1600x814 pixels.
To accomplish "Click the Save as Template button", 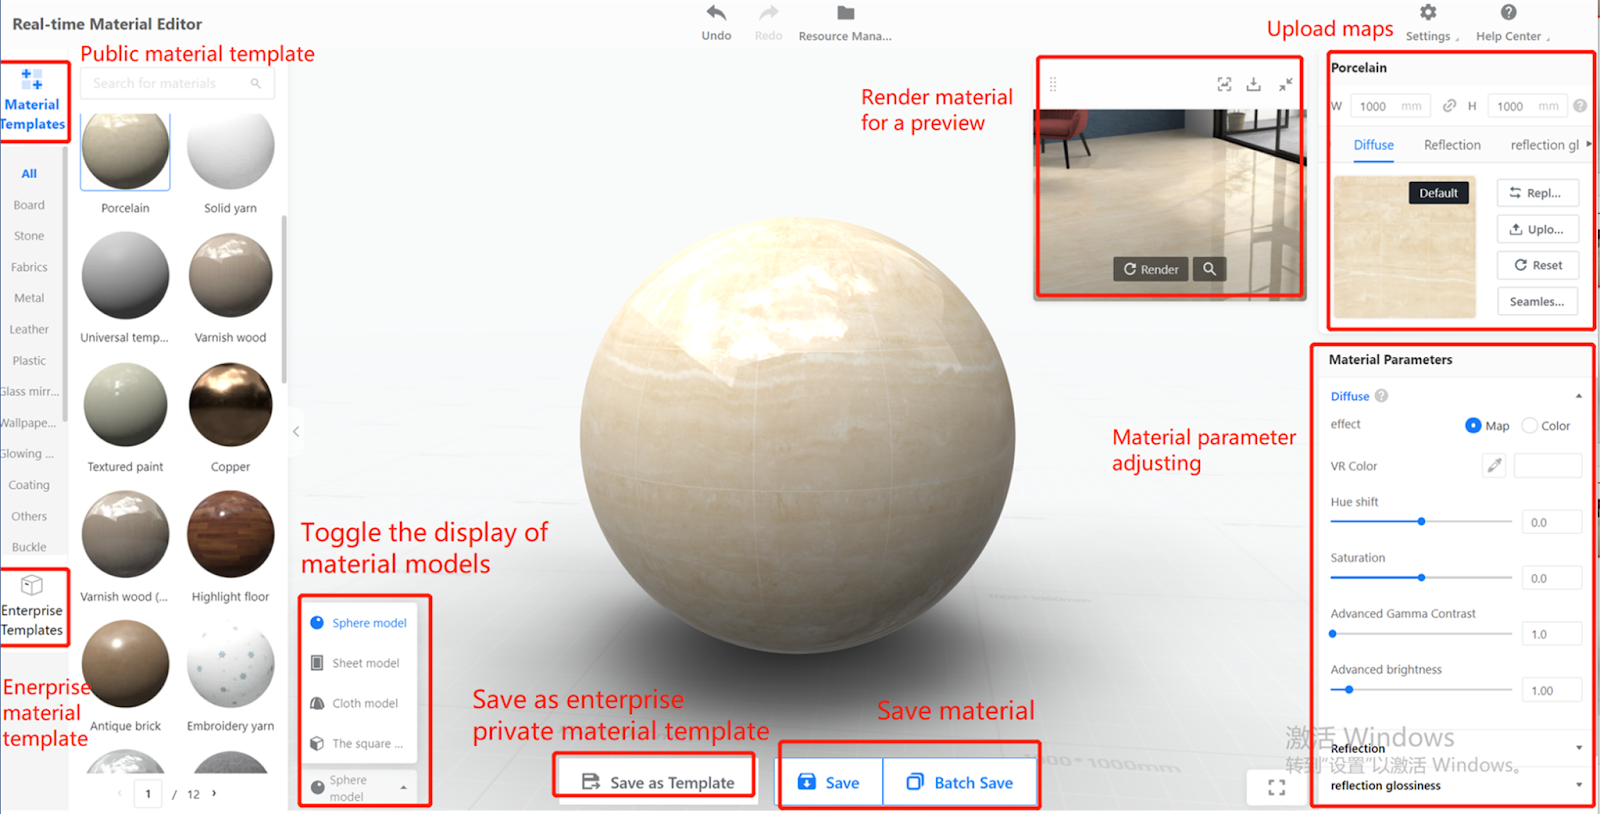I will pyautogui.click(x=657, y=782).
